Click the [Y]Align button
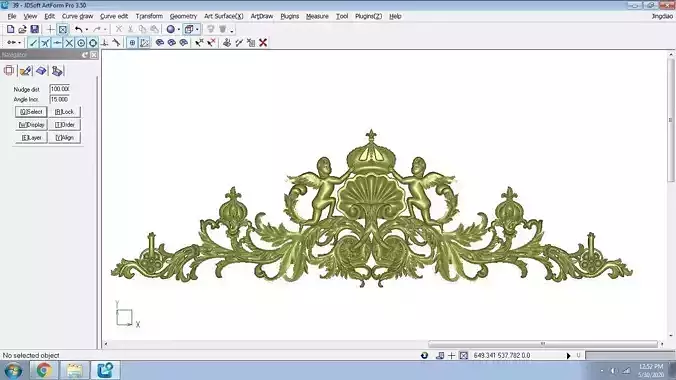The image size is (676, 380). [65, 138]
